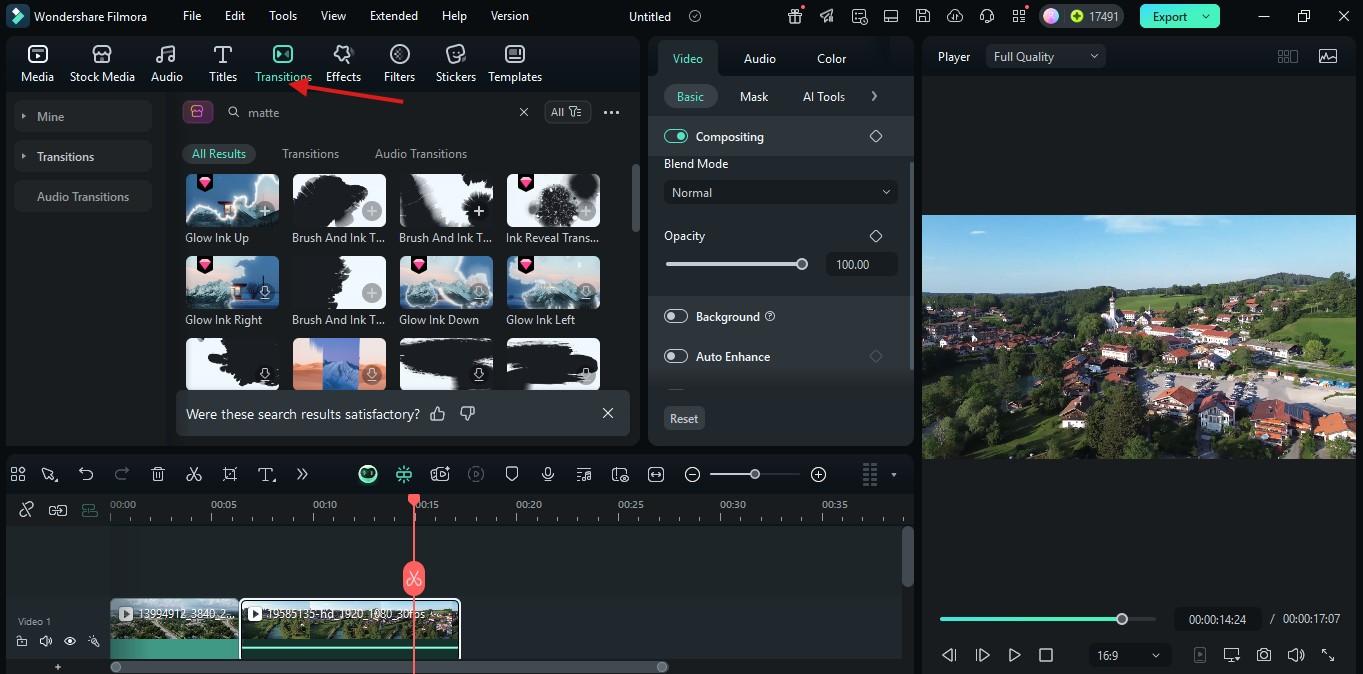Viewport: 1363px width, 674px height.
Task: Select the Mask sub-tab
Action: pyautogui.click(x=754, y=96)
